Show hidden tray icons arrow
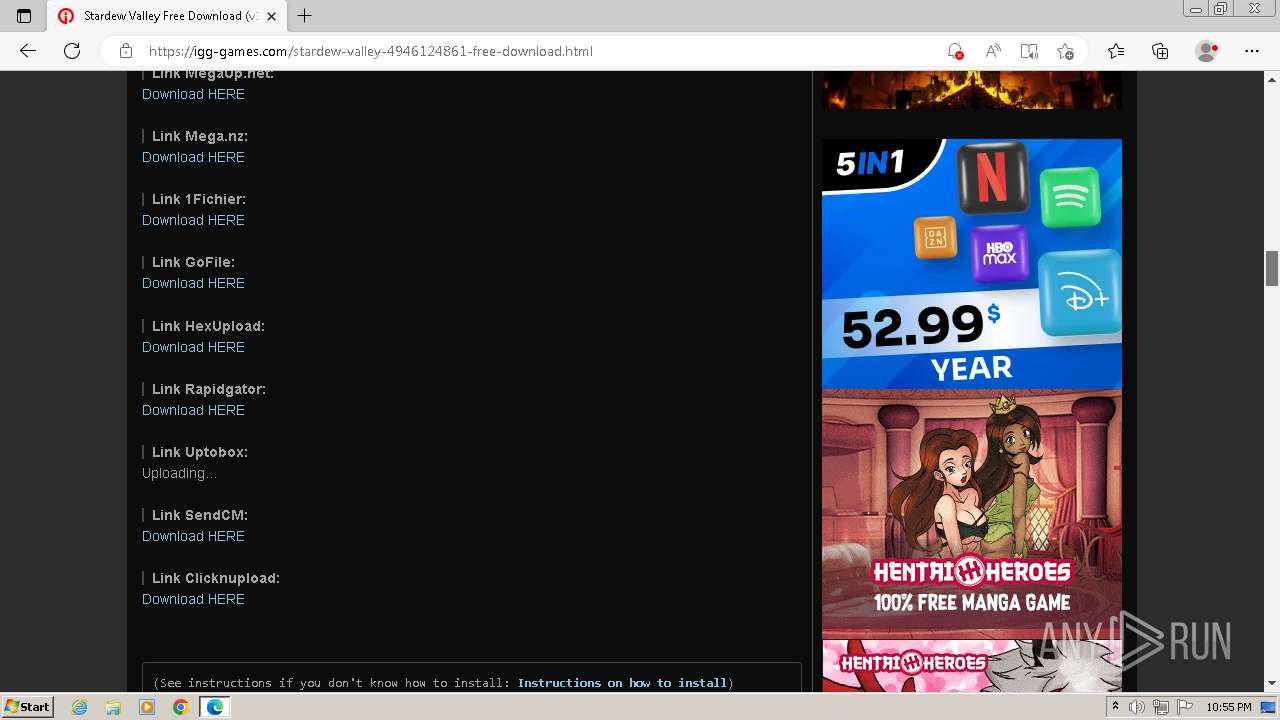 click(x=1115, y=707)
